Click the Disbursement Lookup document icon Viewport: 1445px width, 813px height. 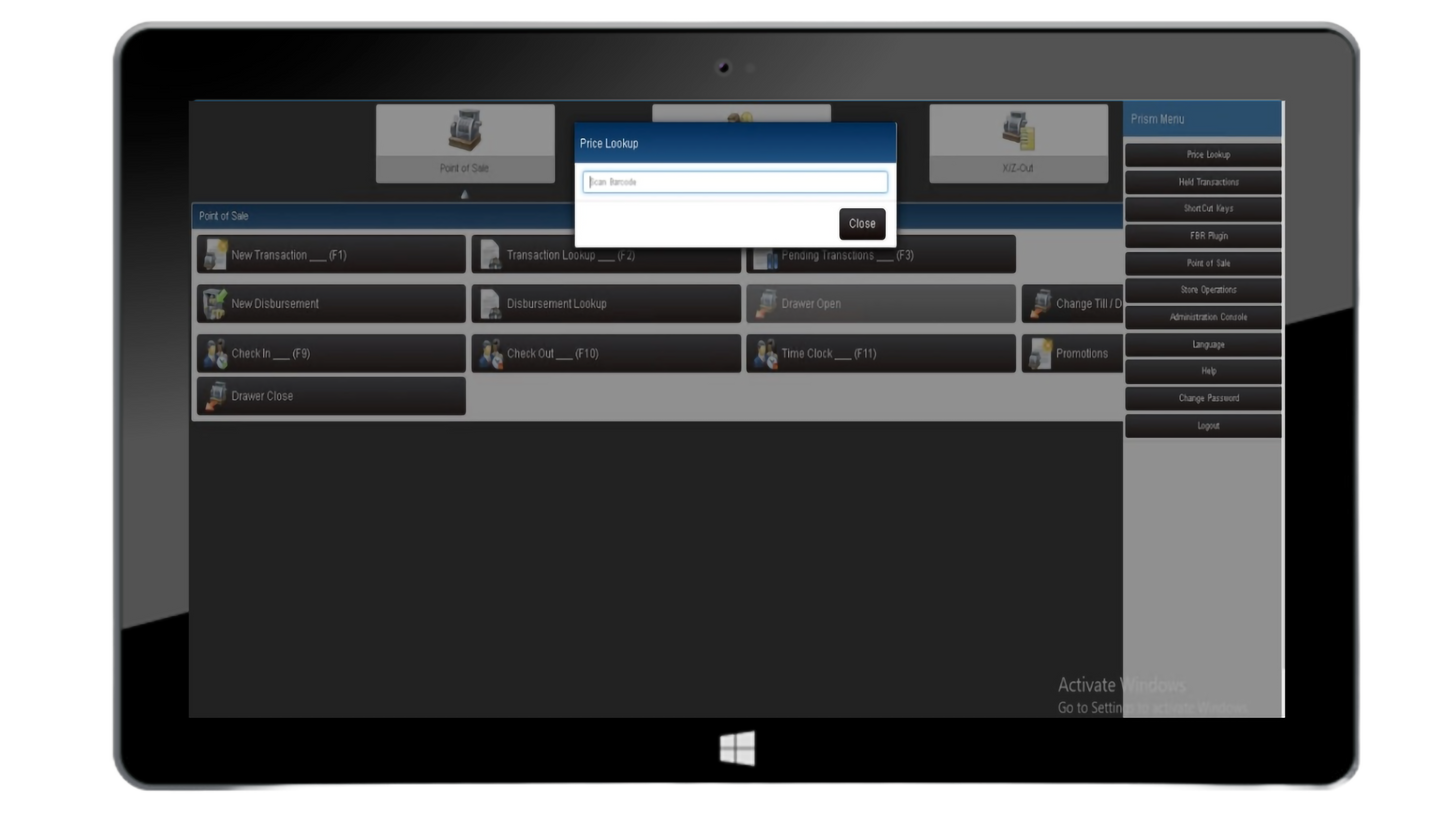click(x=490, y=304)
